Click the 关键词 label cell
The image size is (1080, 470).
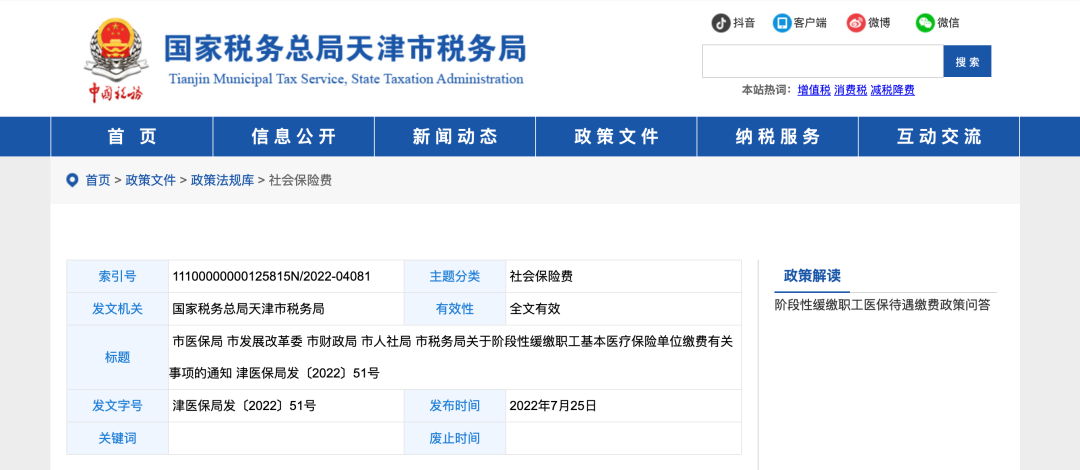coord(118,438)
